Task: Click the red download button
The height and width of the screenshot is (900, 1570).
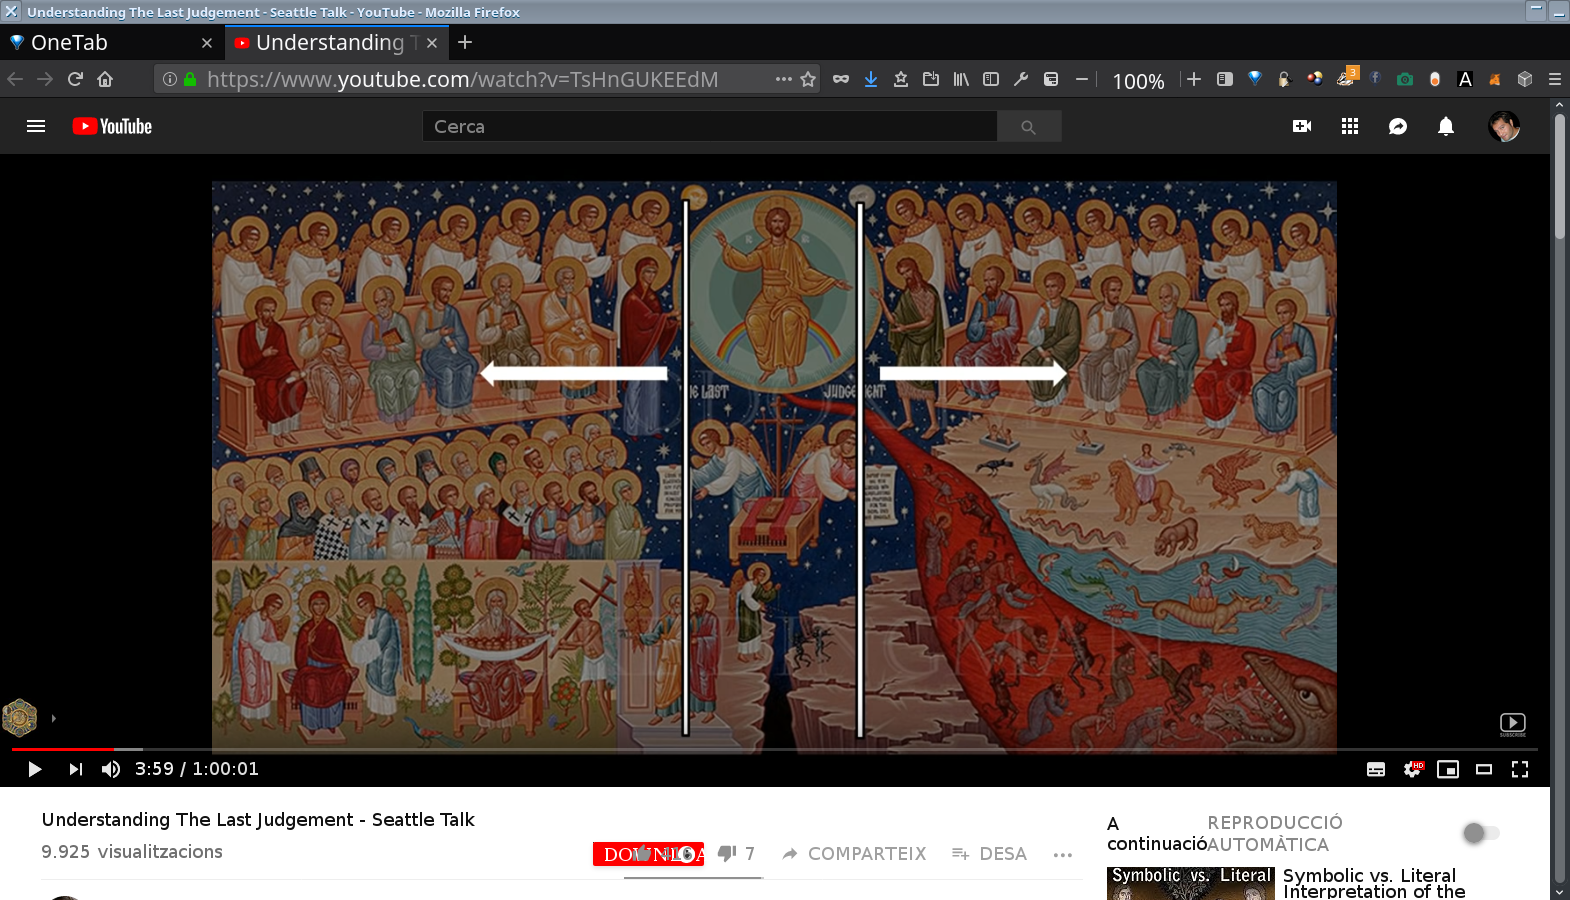Action: click(x=648, y=854)
